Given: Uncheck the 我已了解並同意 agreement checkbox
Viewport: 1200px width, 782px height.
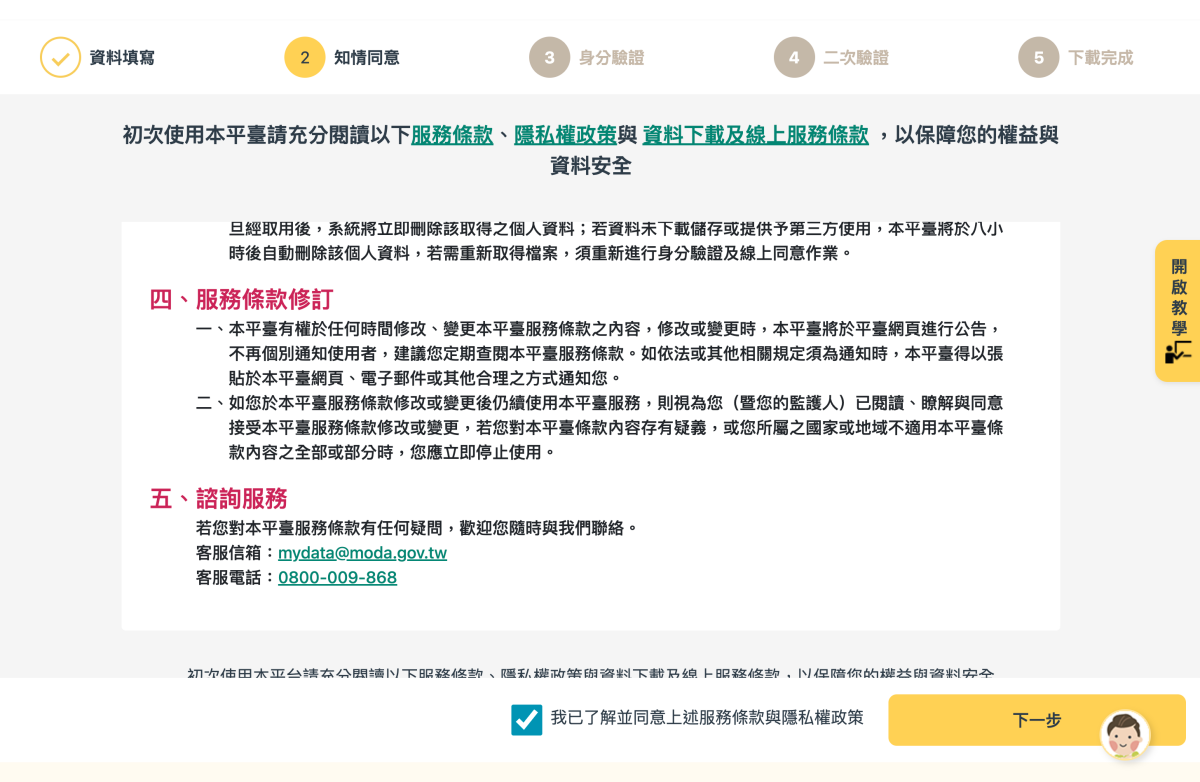Looking at the screenshot, I should (x=526, y=719).
